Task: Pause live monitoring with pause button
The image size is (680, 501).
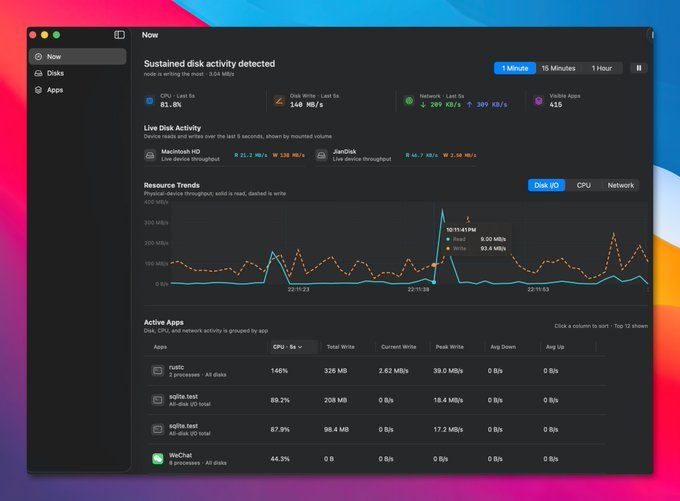Action: tap(639, 68)
